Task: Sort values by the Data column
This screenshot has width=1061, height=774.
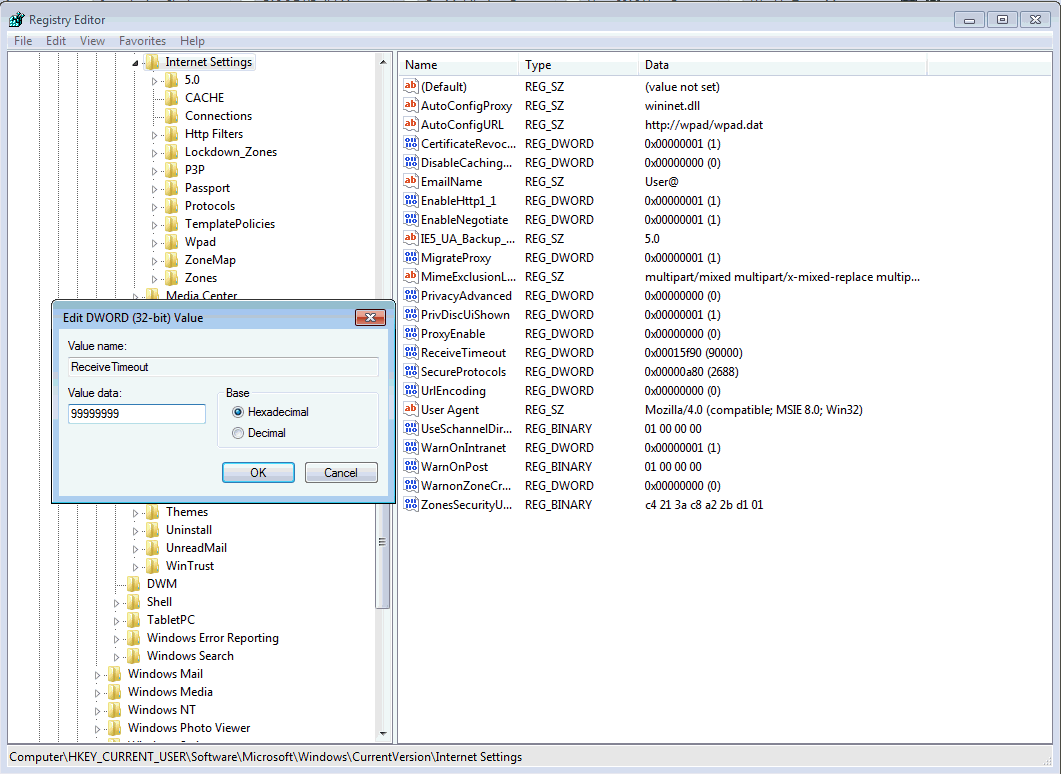Action: point(782,65)
